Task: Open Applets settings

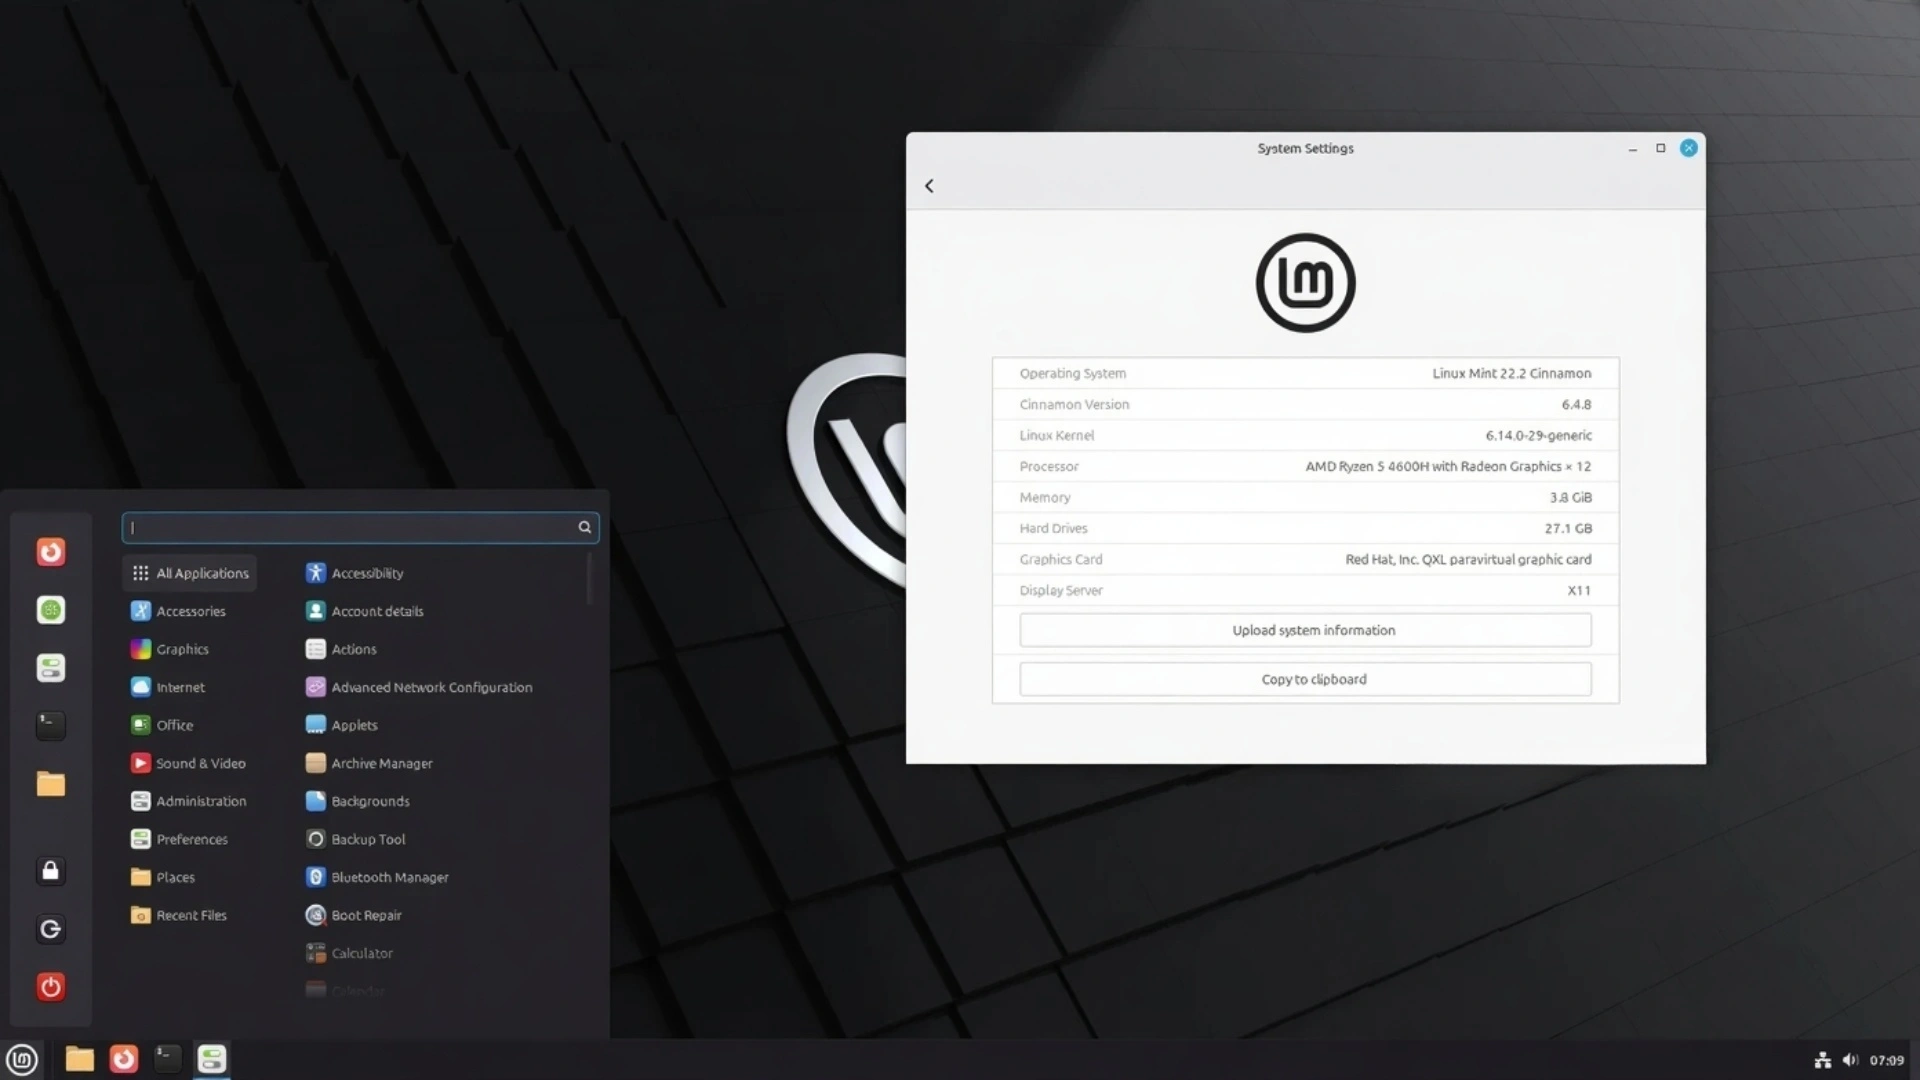Action: (x=342, y=725)
